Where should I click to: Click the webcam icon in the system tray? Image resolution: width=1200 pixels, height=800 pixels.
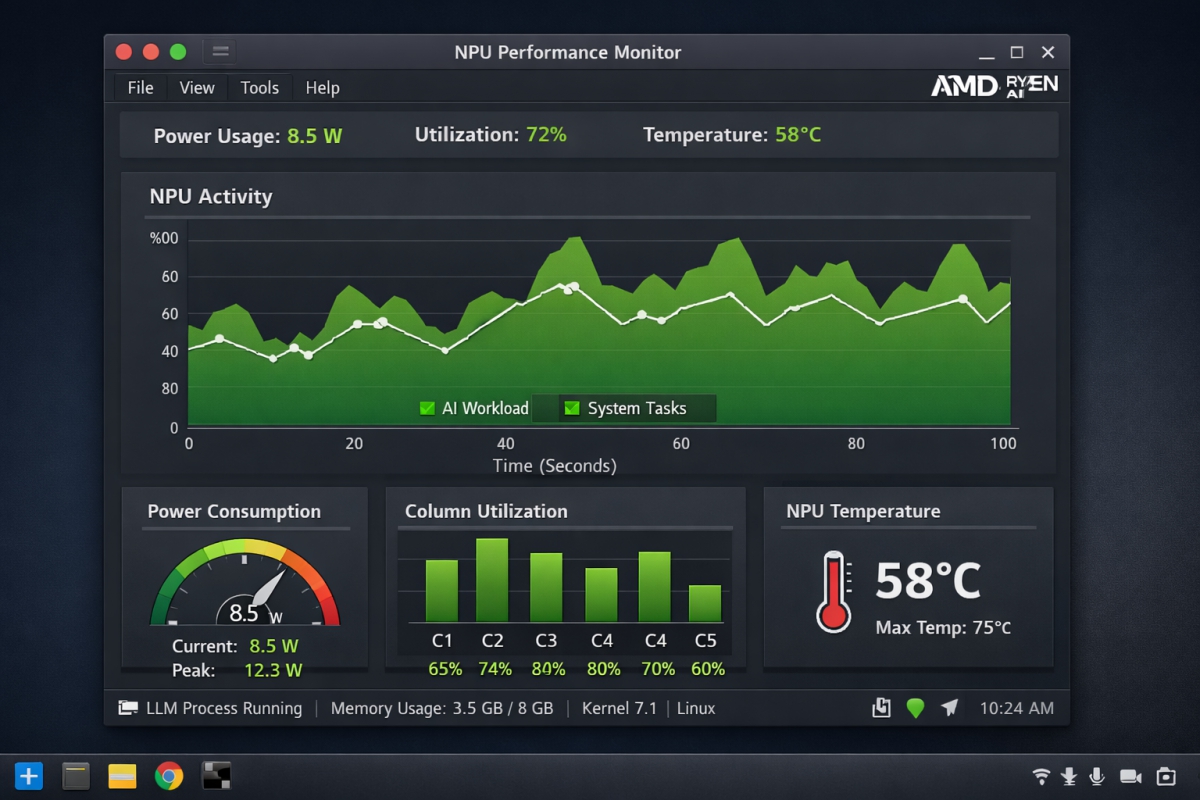(x=1132, y=775)
